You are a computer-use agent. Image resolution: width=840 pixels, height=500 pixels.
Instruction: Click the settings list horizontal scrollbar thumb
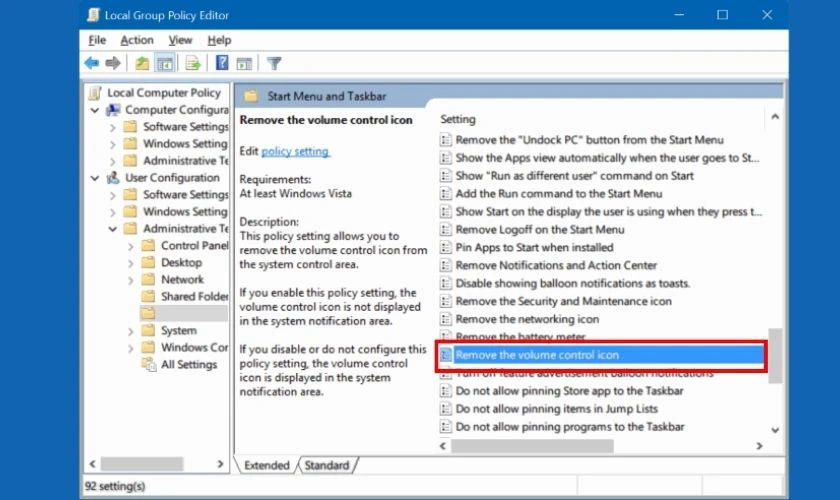point(532,446)
